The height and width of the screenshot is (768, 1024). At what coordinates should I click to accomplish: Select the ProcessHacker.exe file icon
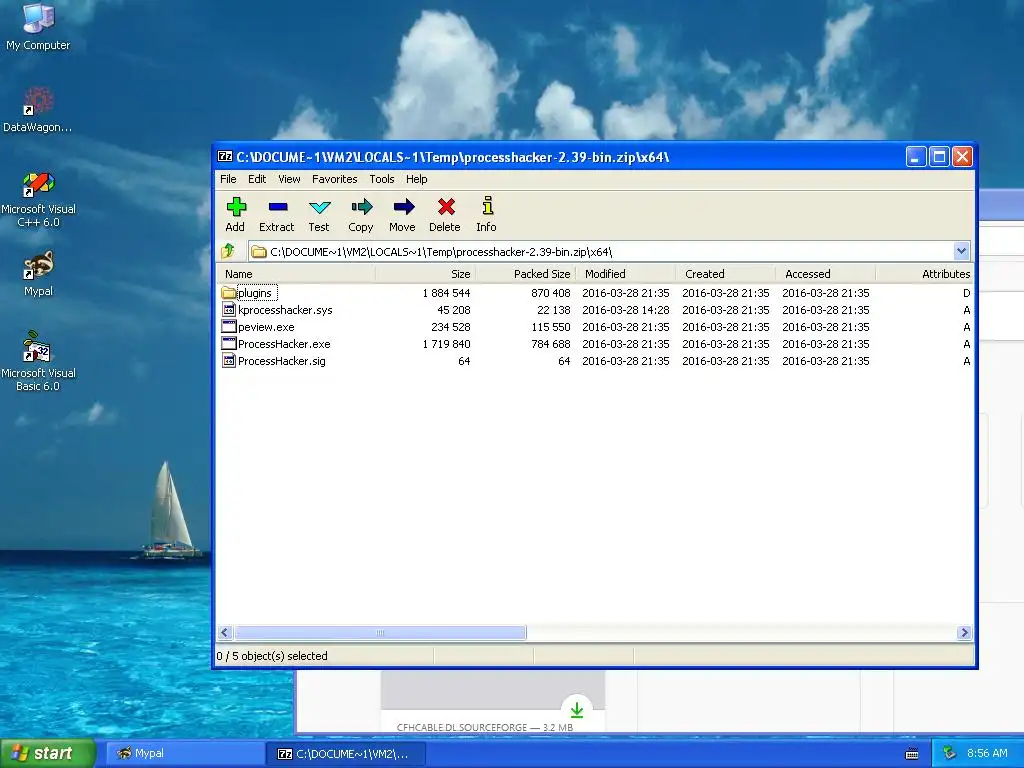pos(229,344)
